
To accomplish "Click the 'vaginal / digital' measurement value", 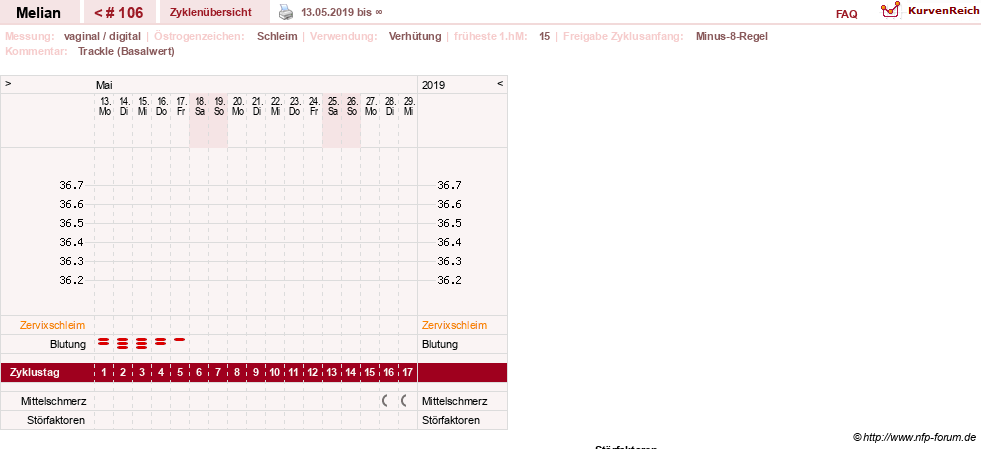I will click(102, 36).
